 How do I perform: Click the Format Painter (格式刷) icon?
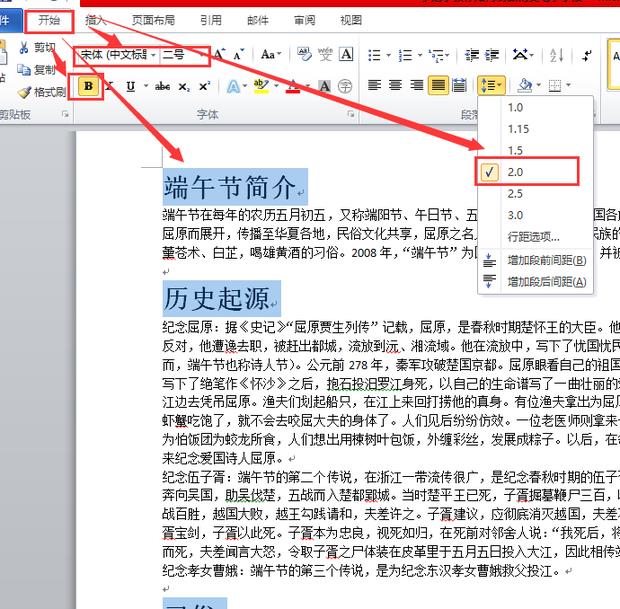41,92
